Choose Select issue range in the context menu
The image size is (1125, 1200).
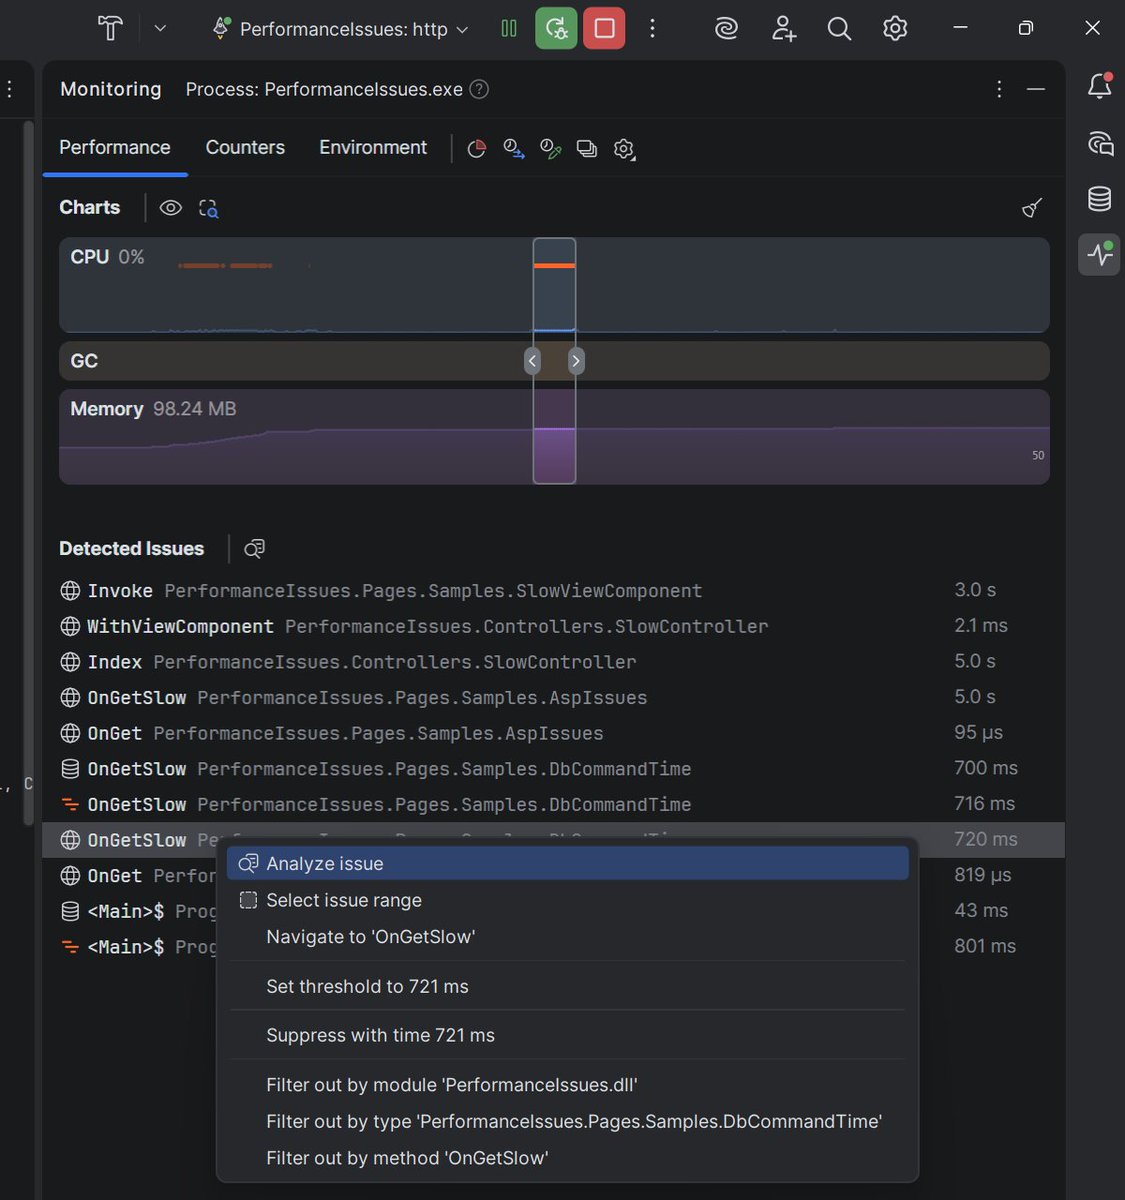567,900
